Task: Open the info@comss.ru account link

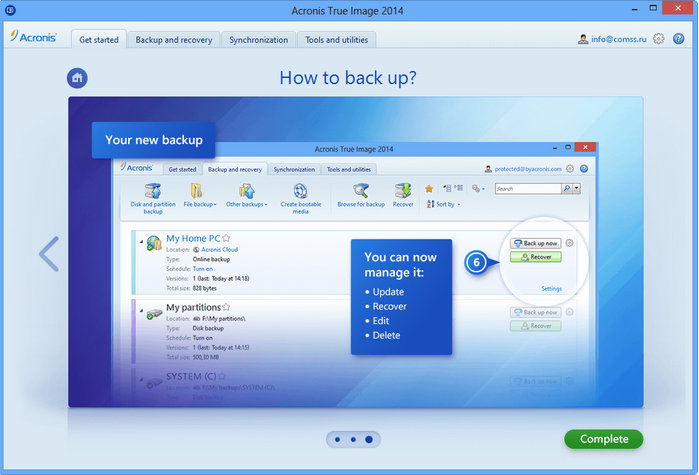Action: tap(619, 39)
